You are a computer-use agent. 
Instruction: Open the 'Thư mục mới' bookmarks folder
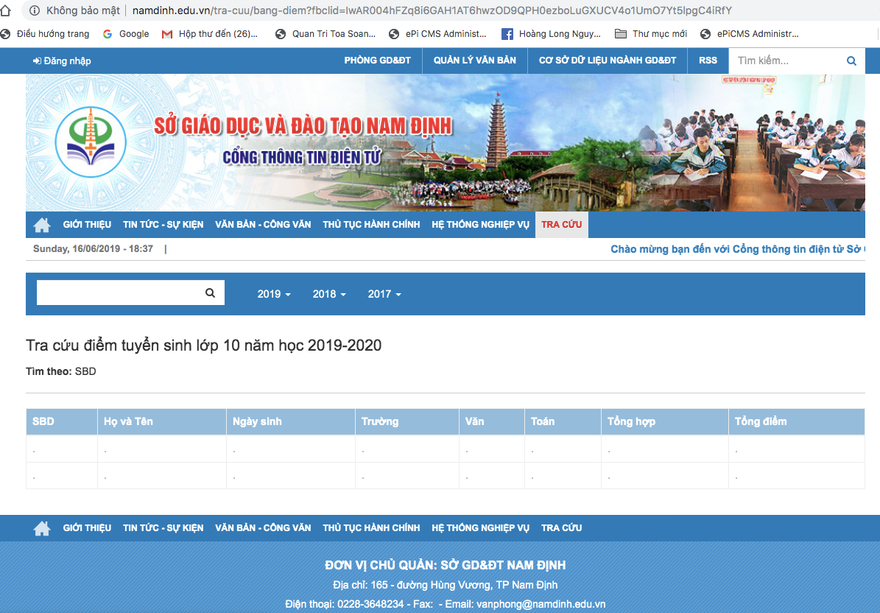[x=645, y=33]
